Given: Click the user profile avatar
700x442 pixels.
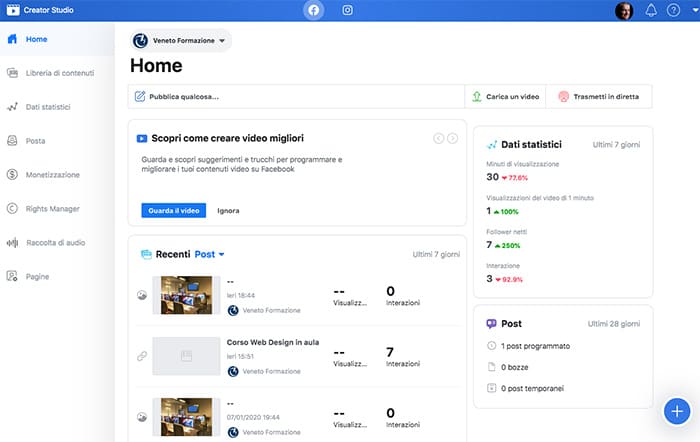Looking at the screenshot, I should pyautogui.click(x=624, y=11).
